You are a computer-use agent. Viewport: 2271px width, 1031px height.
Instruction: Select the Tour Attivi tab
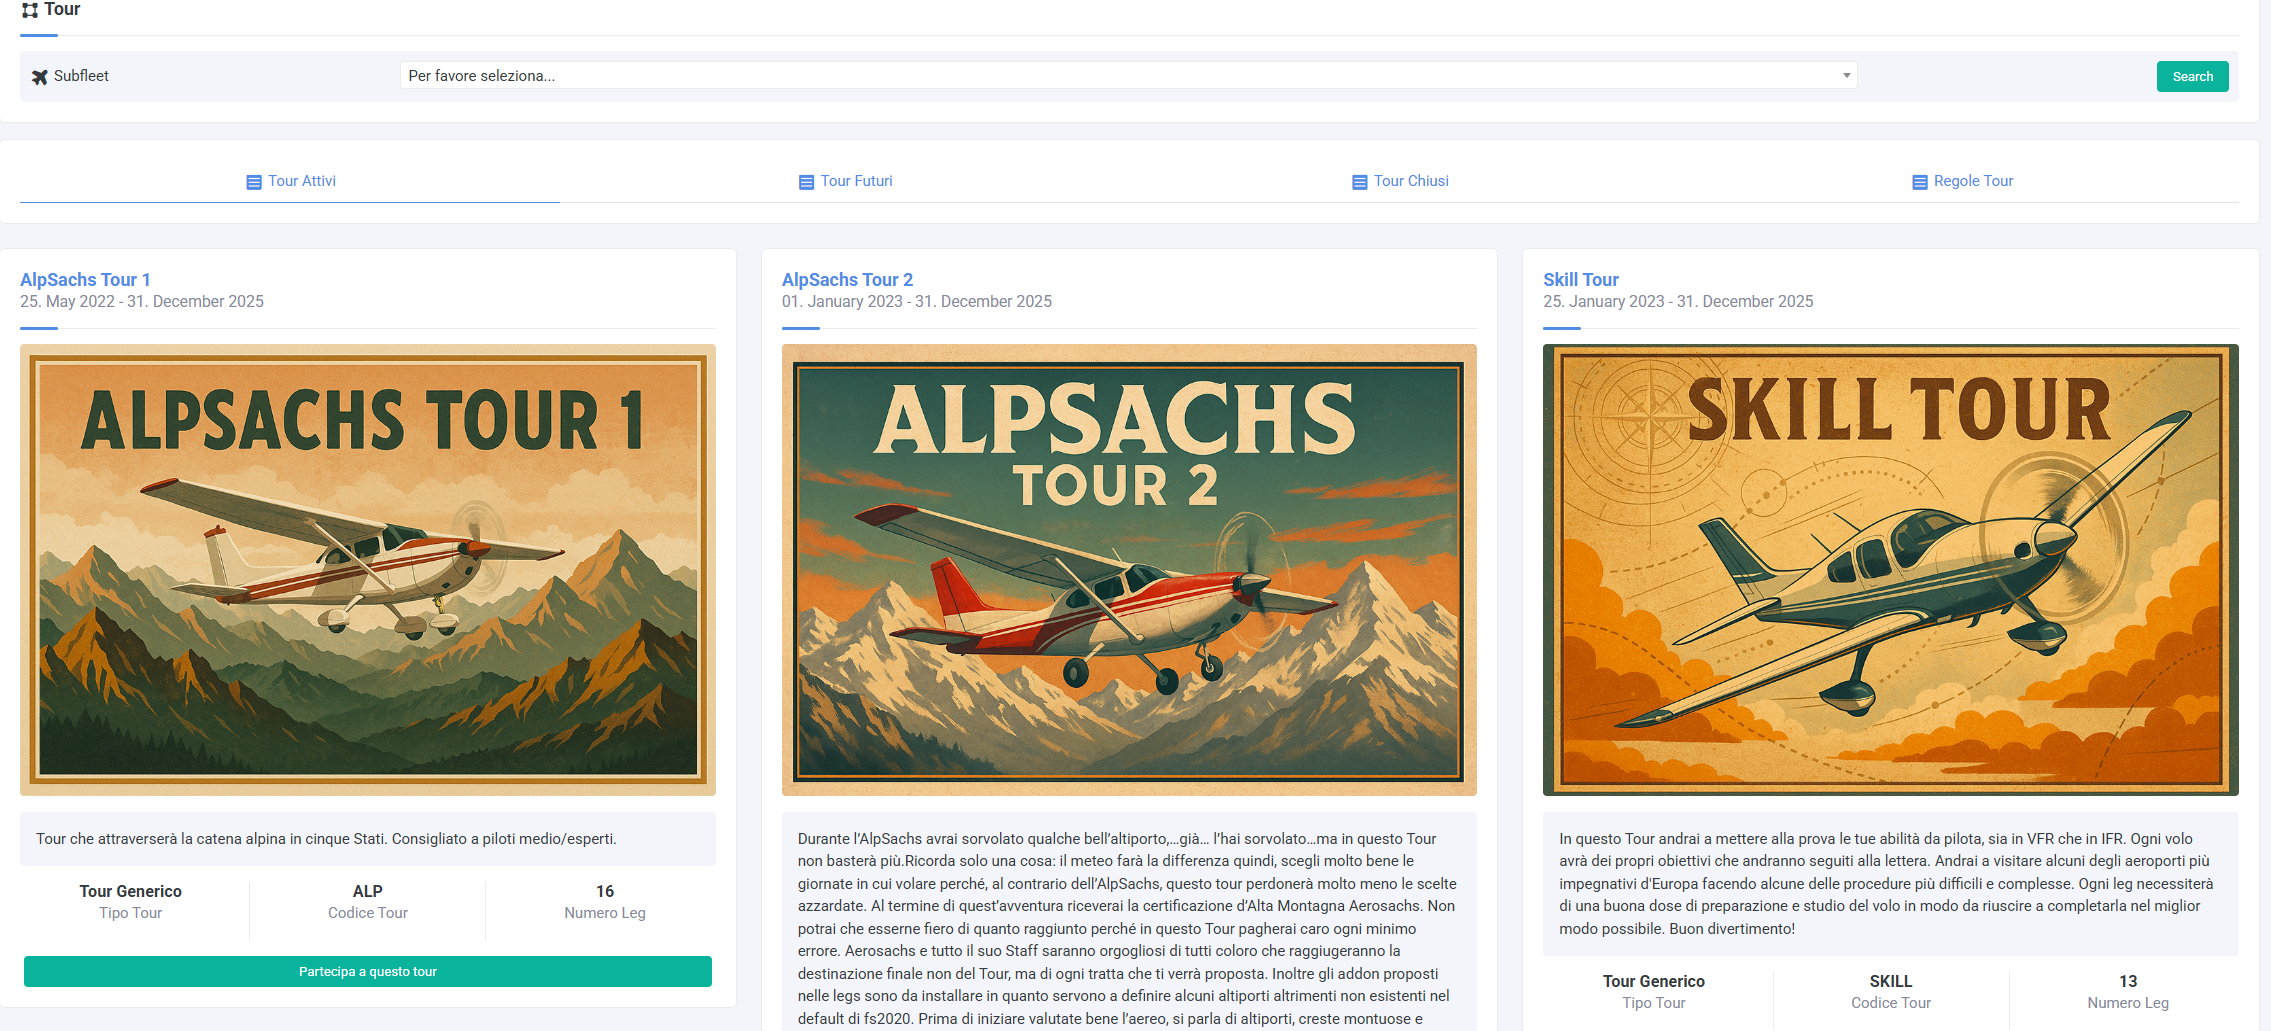coord(290,181)
